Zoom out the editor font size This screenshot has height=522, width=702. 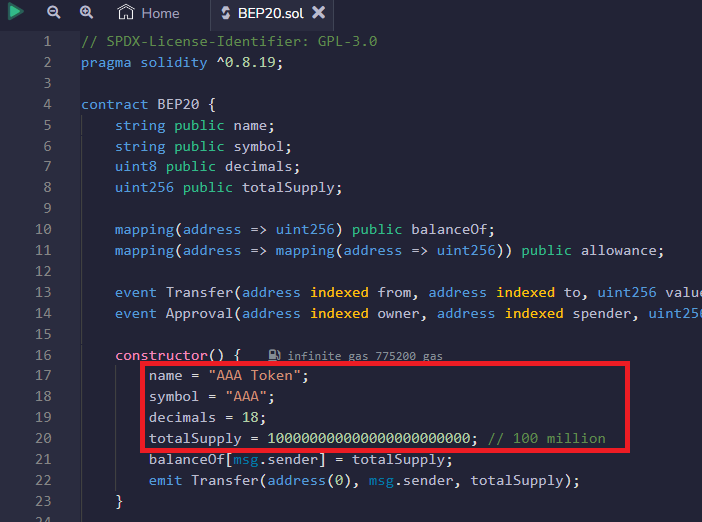(54, 13)
